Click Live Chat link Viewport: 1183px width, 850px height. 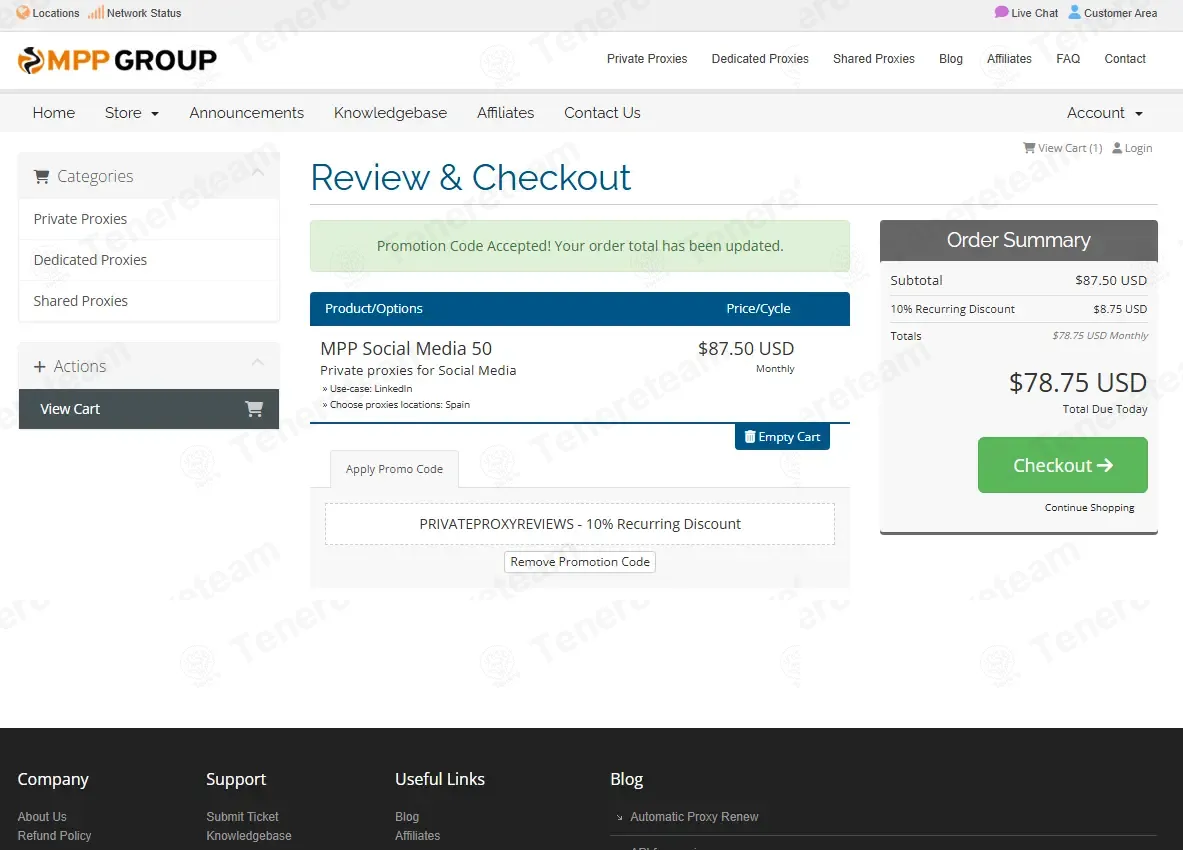1026,13
